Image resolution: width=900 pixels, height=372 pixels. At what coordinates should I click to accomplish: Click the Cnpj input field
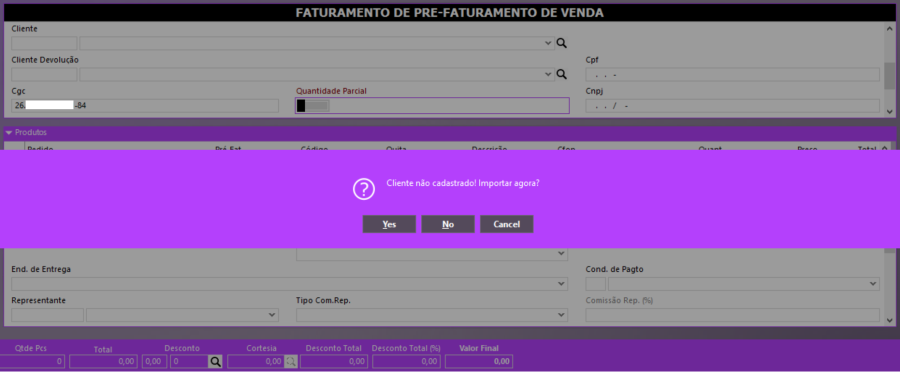pyautogui.click(x=732, y=106)
